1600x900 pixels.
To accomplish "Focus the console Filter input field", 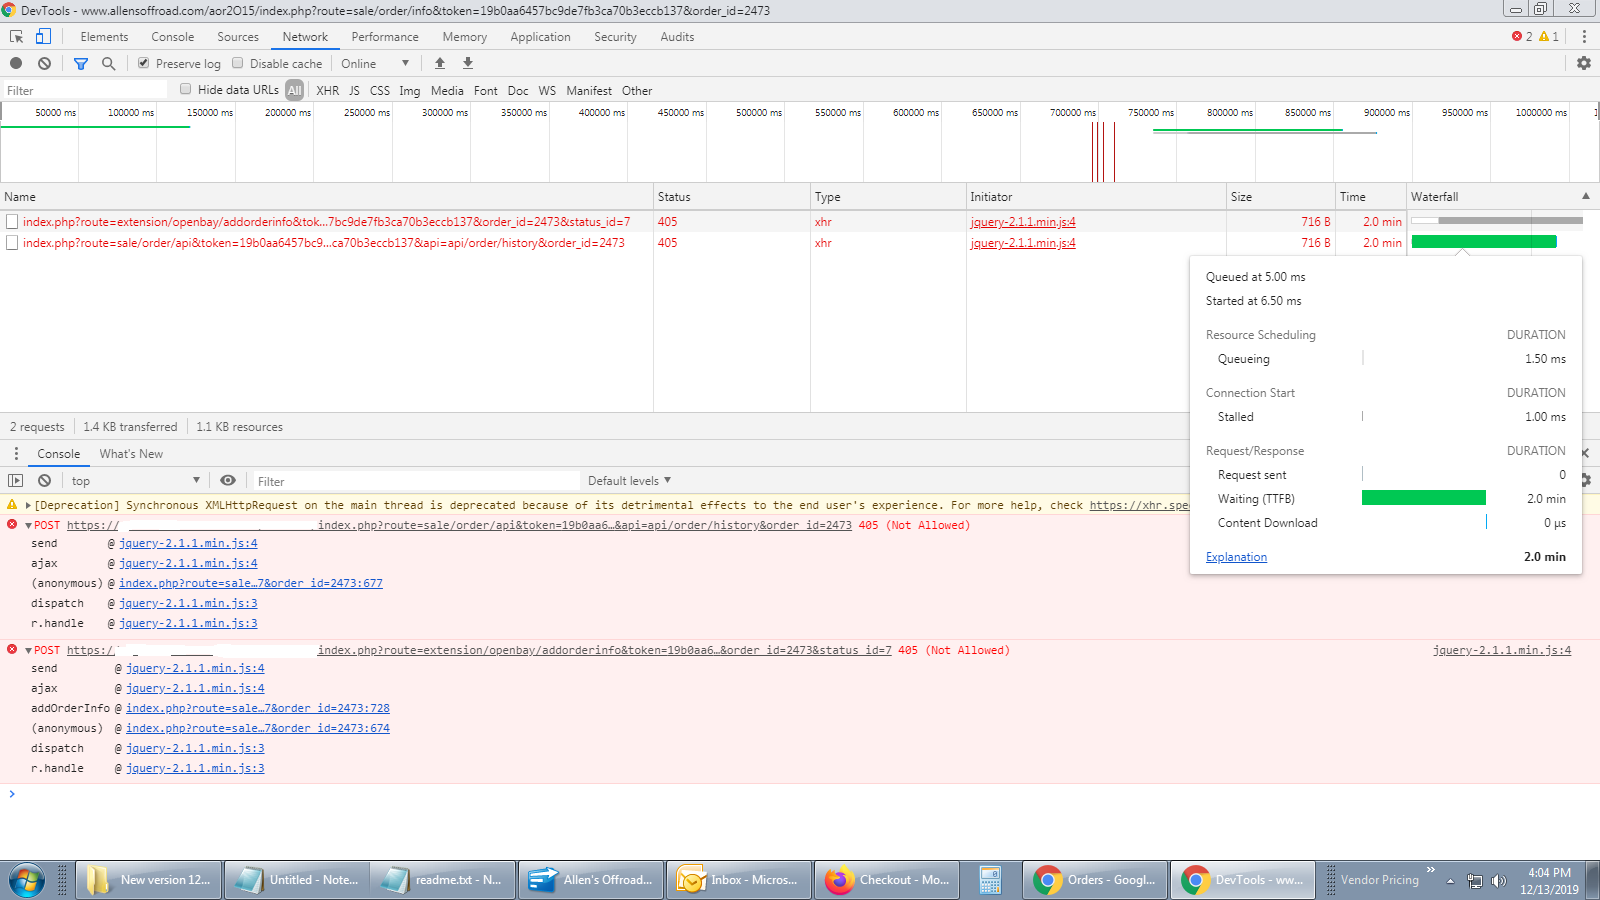I will 416,481.
